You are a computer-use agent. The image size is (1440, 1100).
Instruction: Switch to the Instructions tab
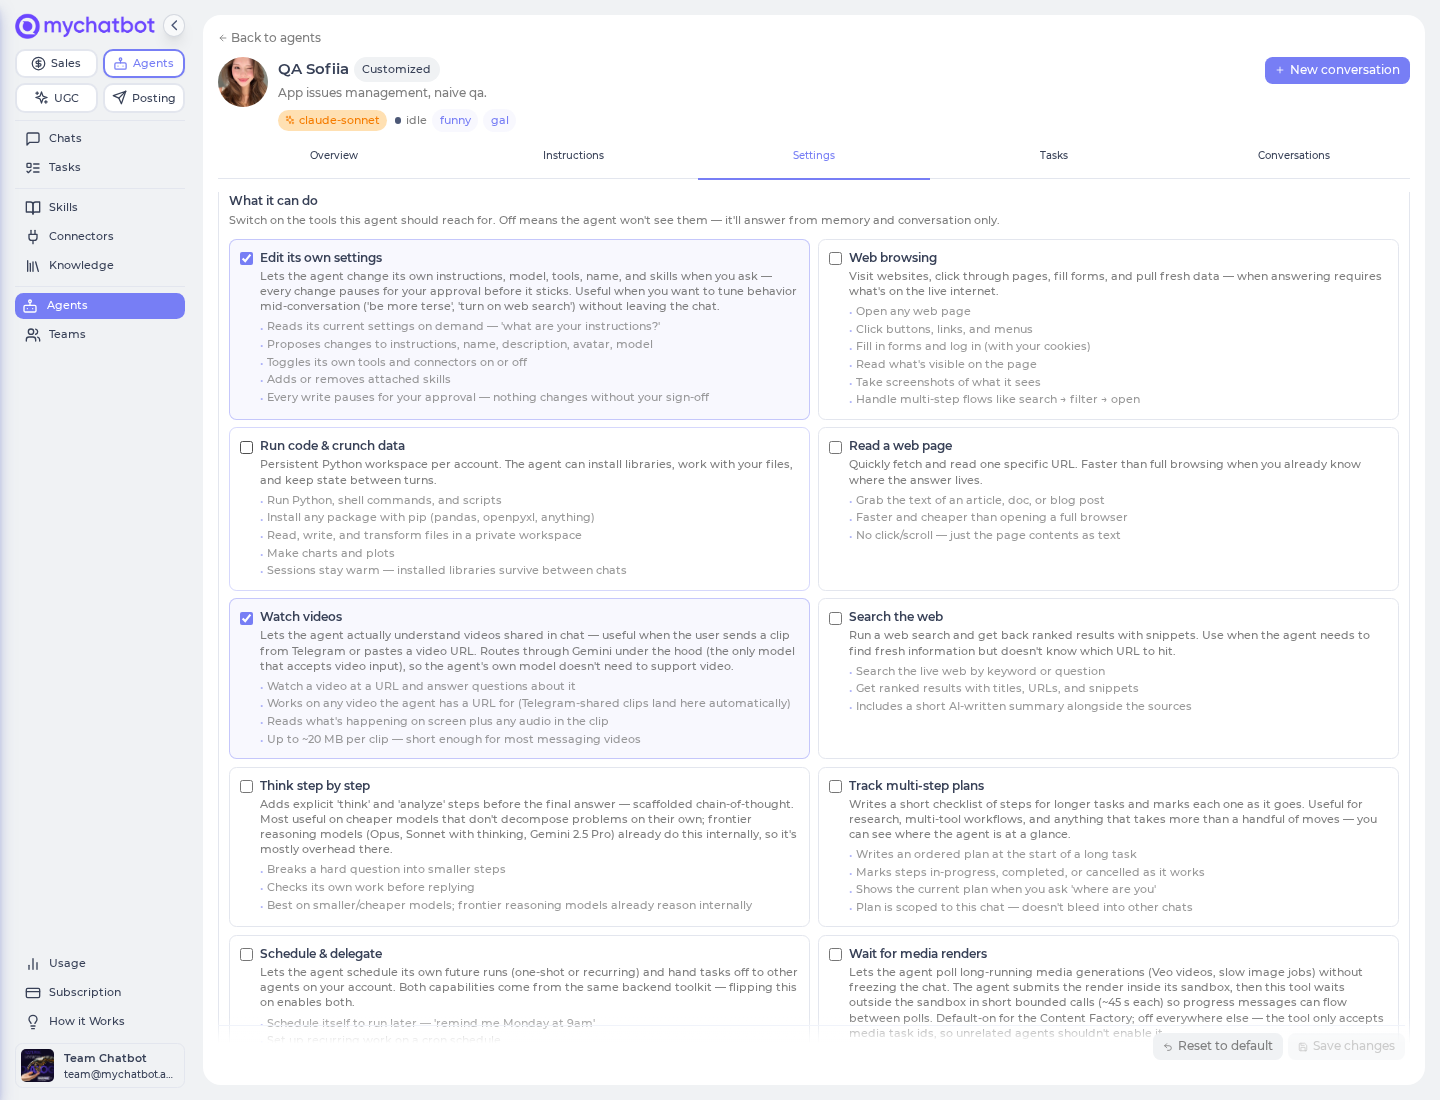click(x=573, y=155)
